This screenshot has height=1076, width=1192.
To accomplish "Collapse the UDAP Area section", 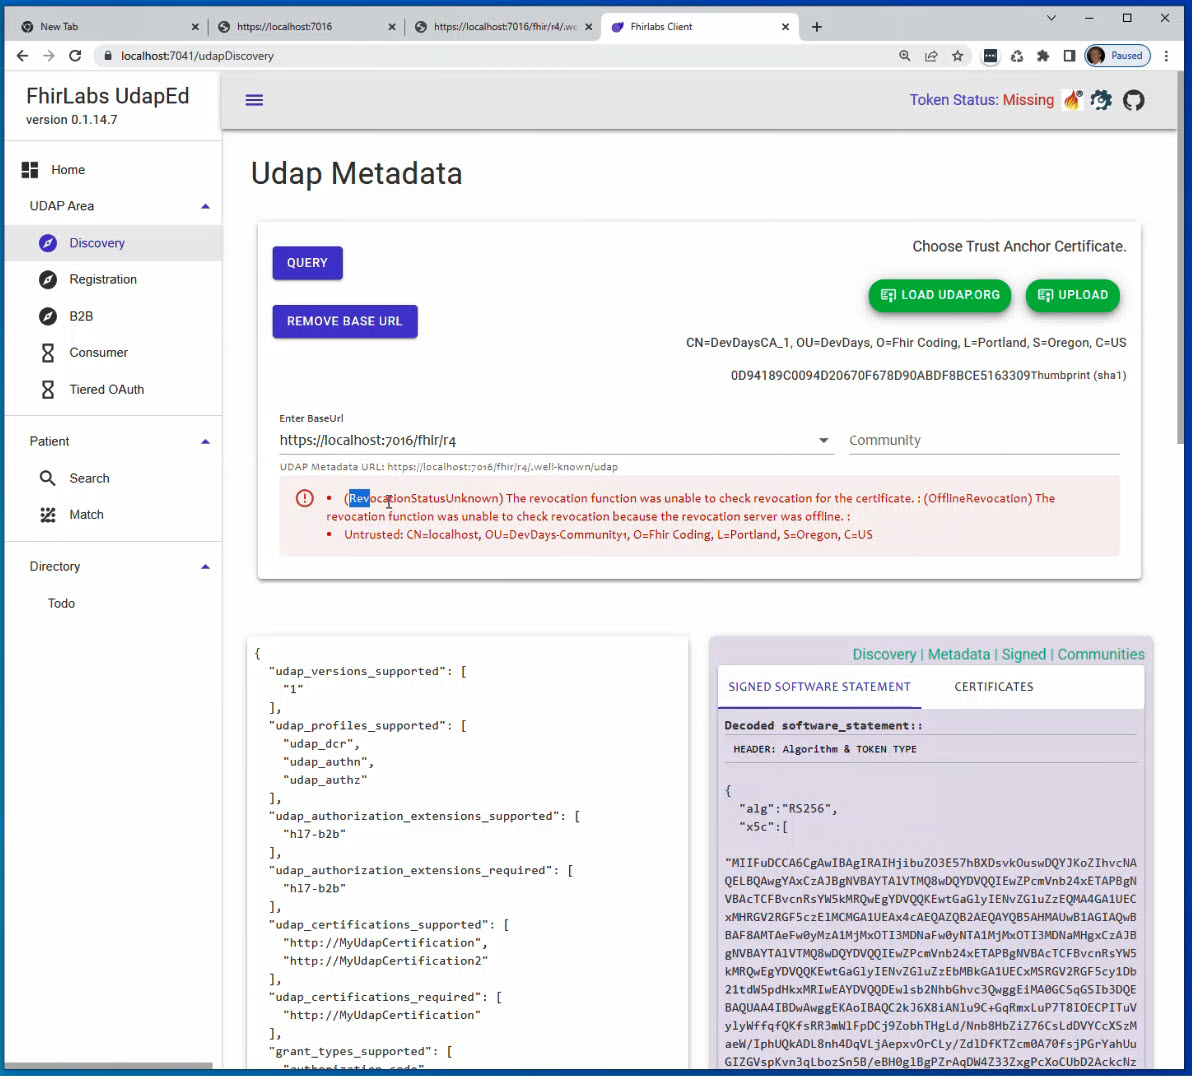I will pos(205,206).
